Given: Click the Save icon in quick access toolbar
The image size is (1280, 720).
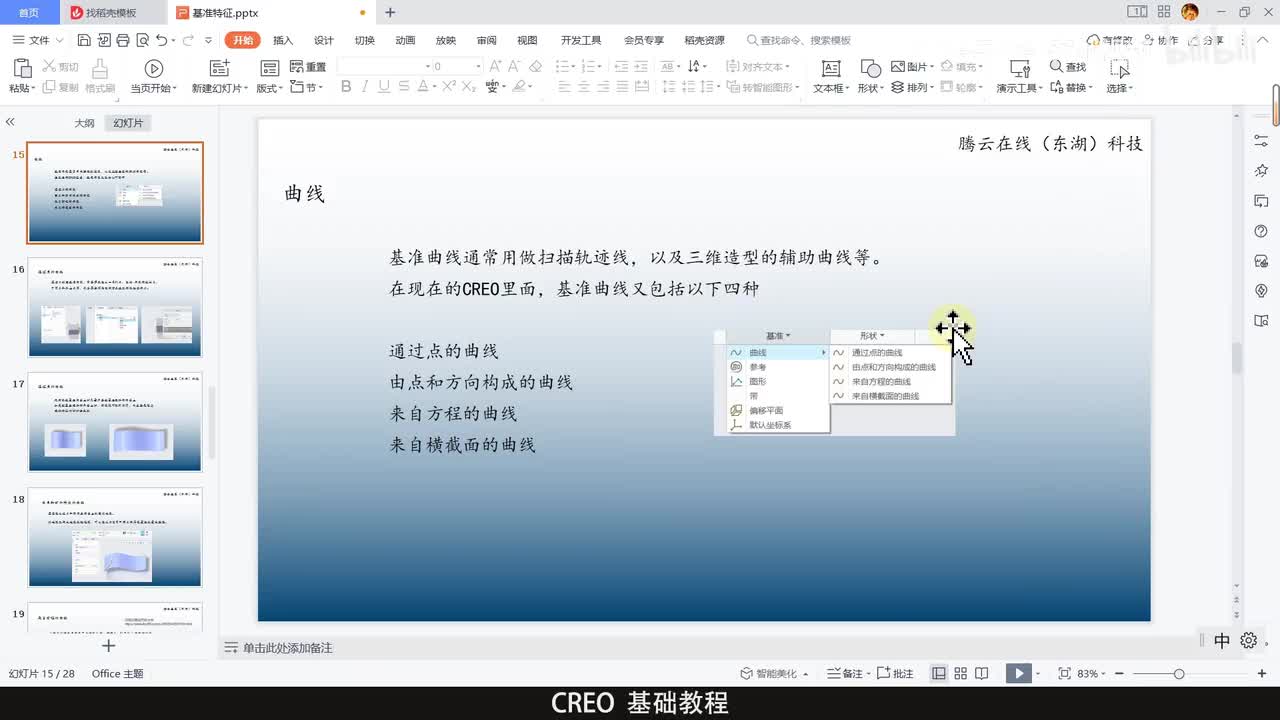Looking at the screenshot, I should pyautogui.click(x=84, y=40).
